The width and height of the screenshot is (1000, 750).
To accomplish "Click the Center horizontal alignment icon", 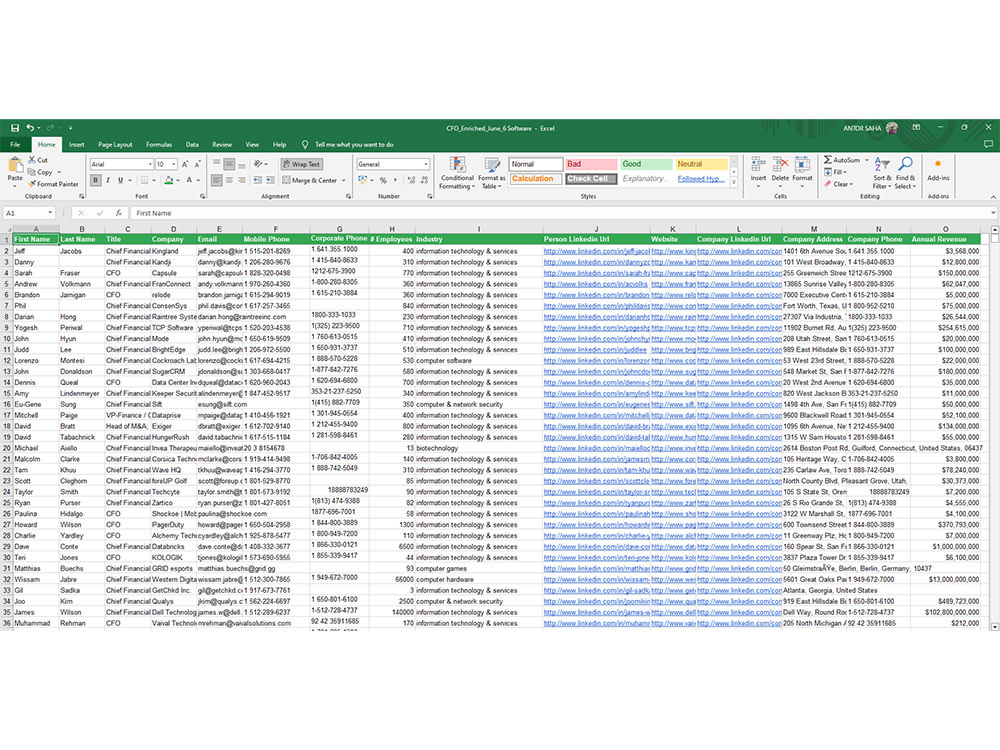I will 230,180.
